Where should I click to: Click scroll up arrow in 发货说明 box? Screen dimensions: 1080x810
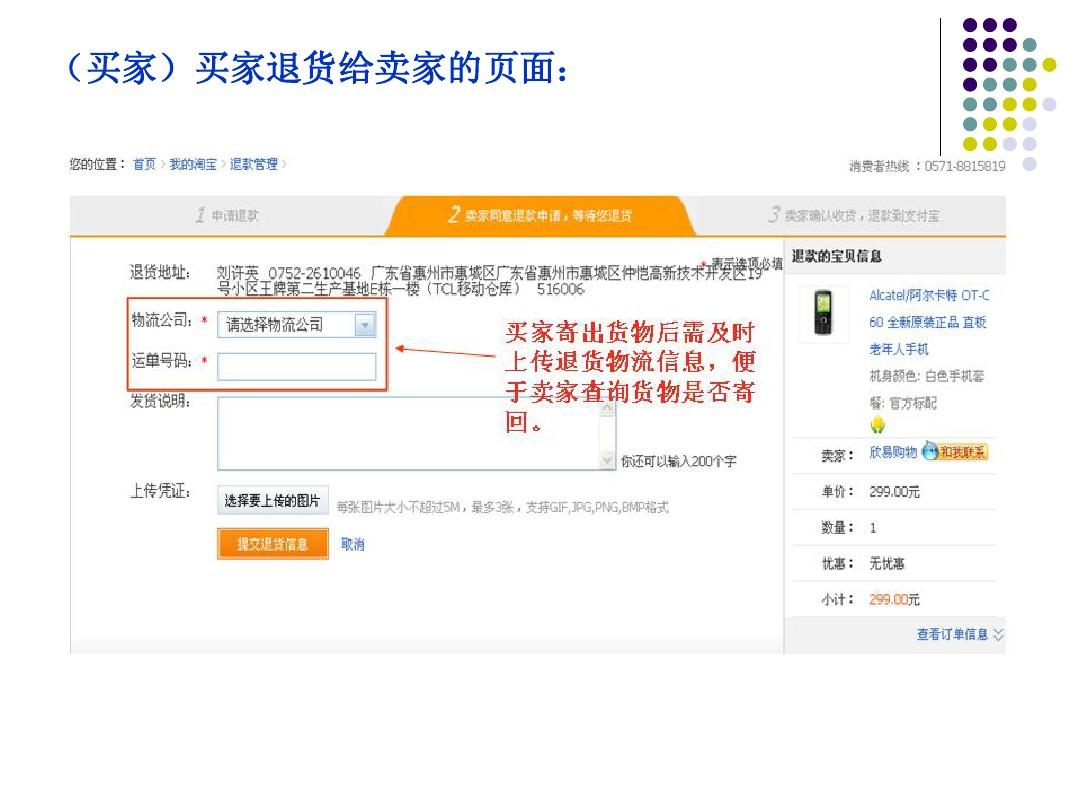607,408
